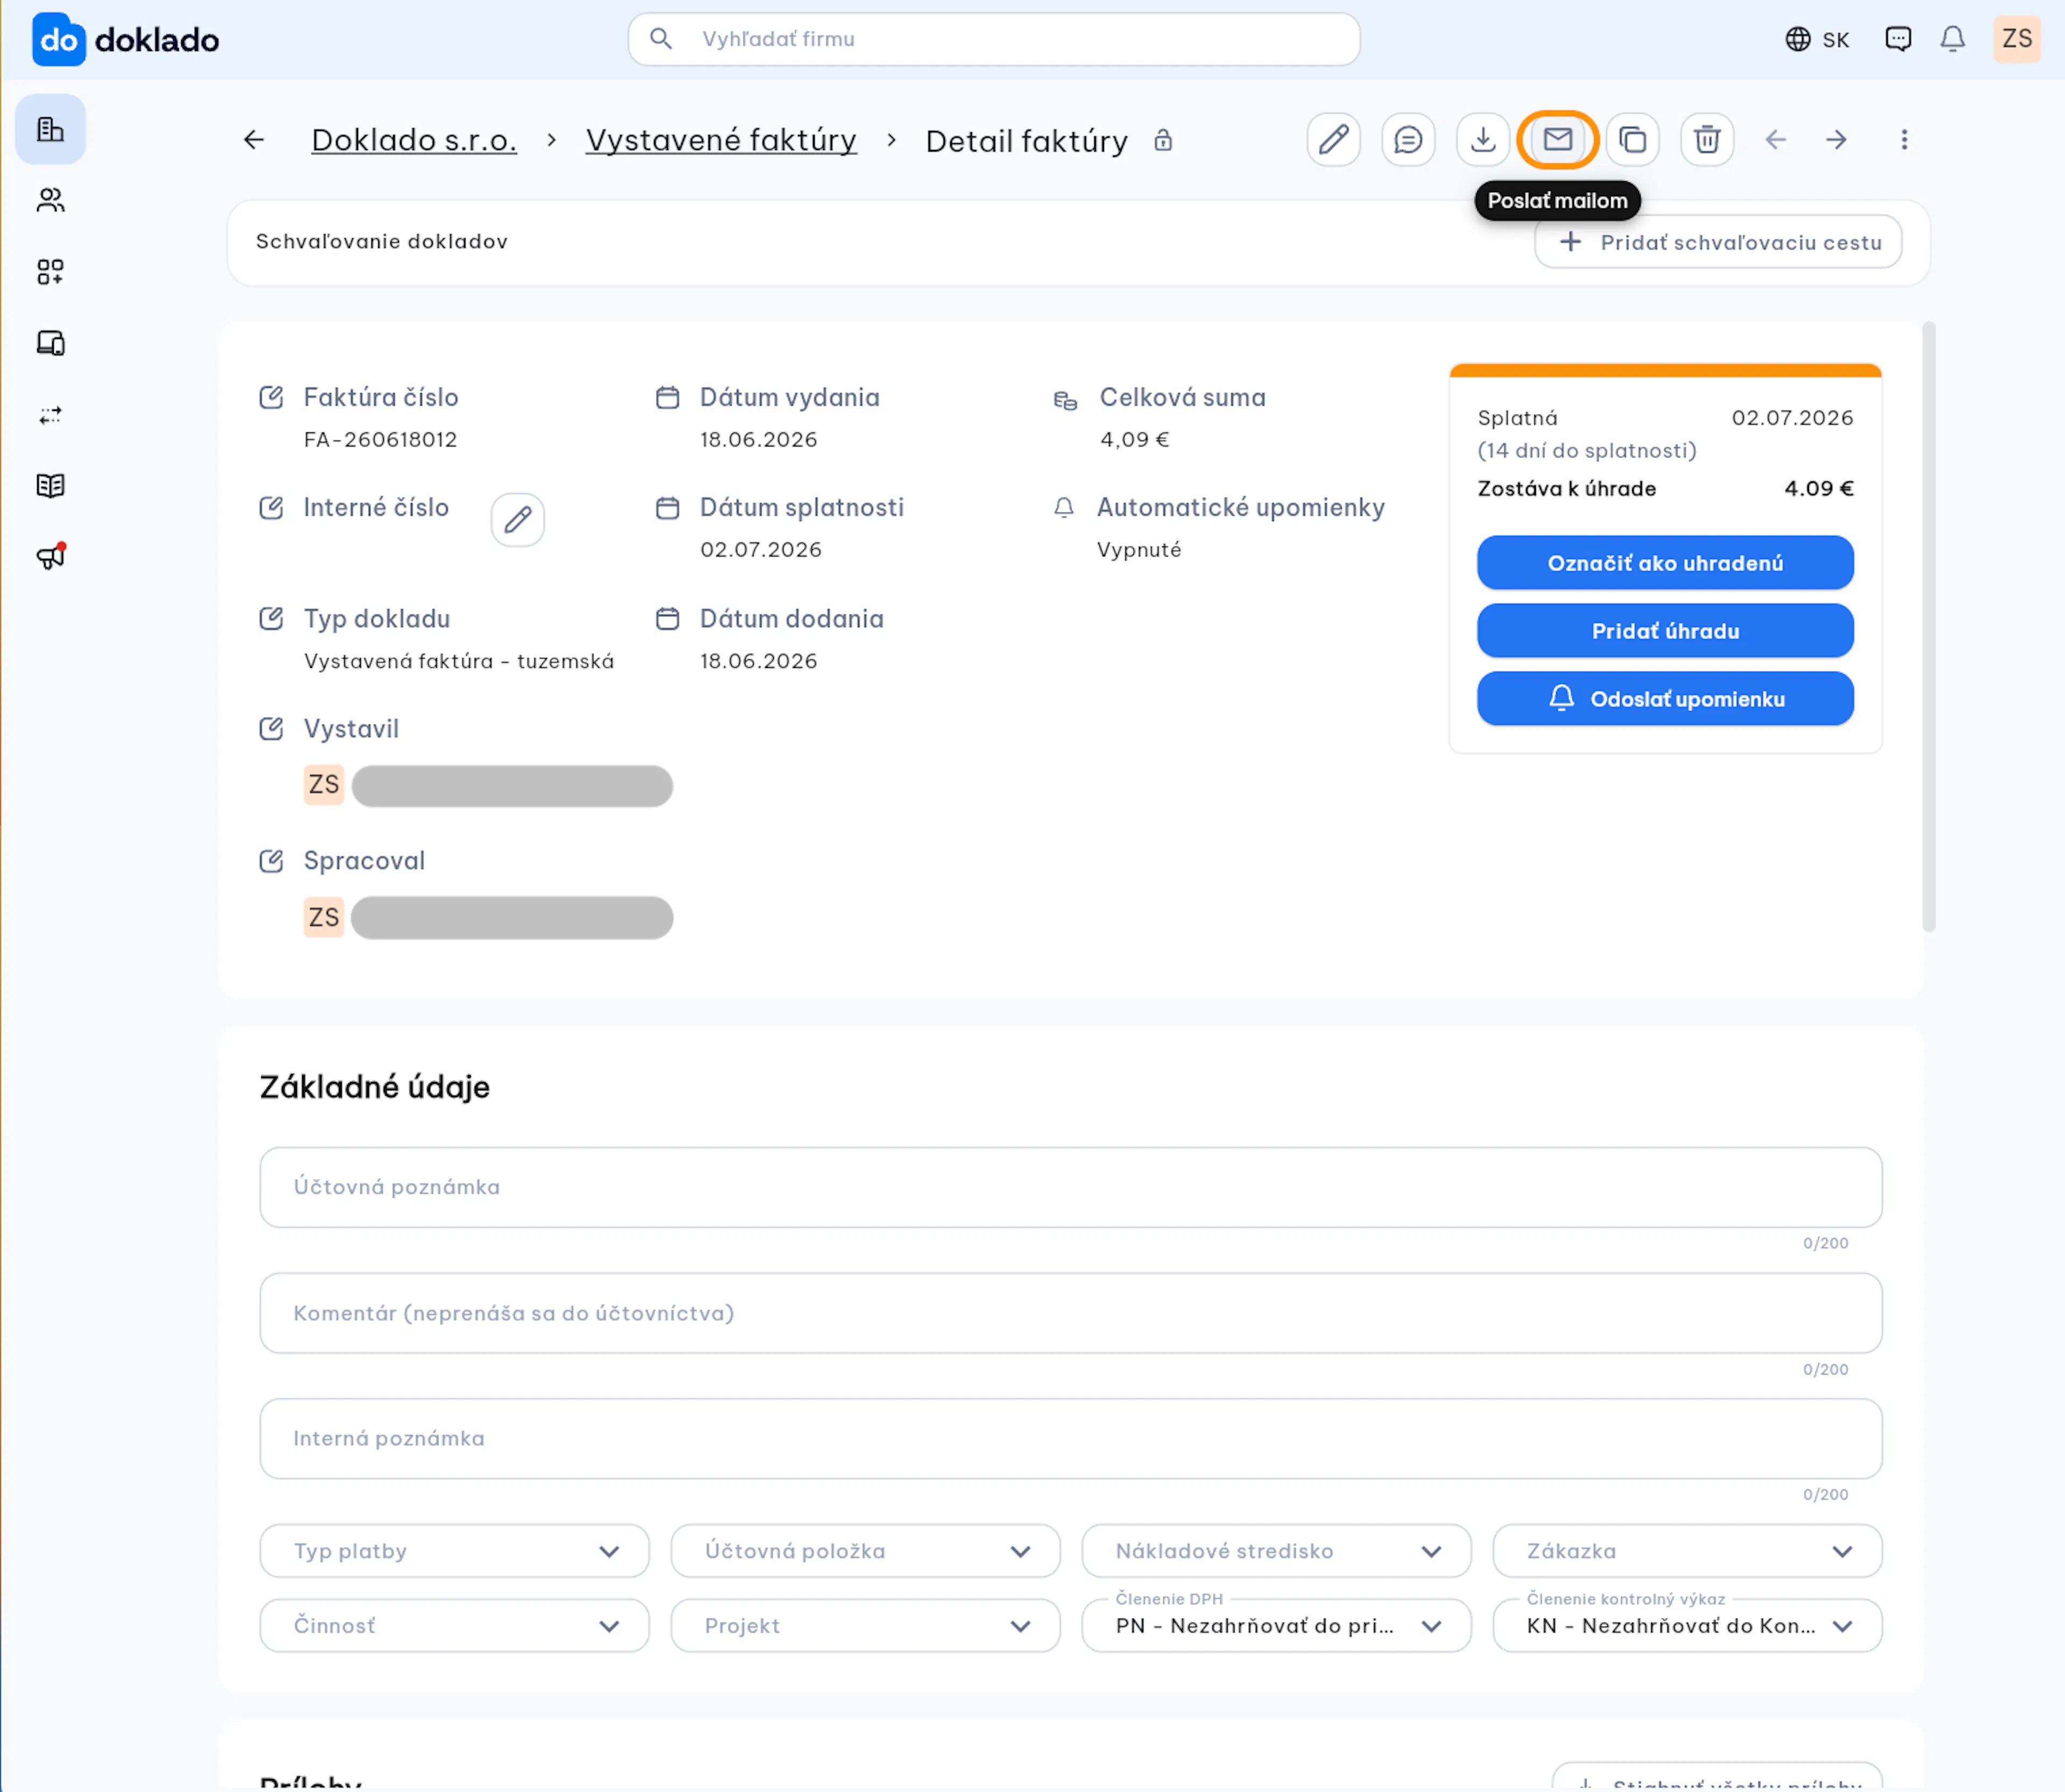Download the invoice with the download icon
Image resolution: width=2065 pixels, height=1792 pixels.
[x=1483, y=140]
